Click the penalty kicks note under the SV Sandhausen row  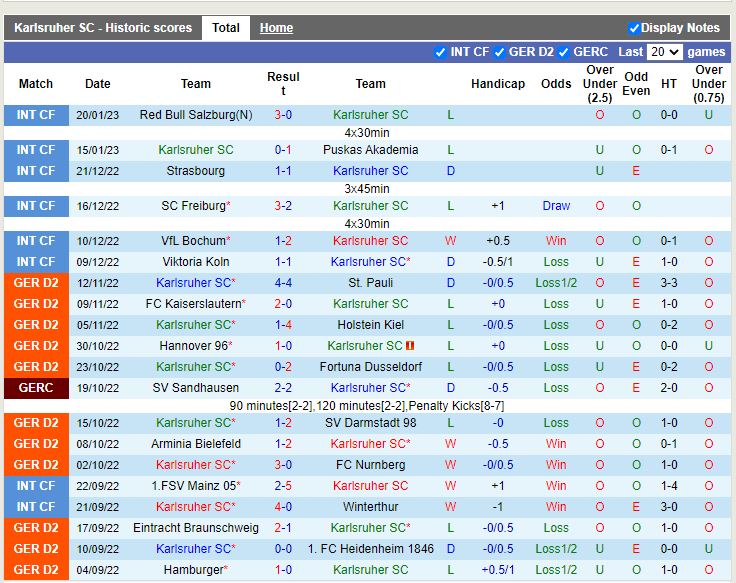pyautogui.click(x=367, y=406)
